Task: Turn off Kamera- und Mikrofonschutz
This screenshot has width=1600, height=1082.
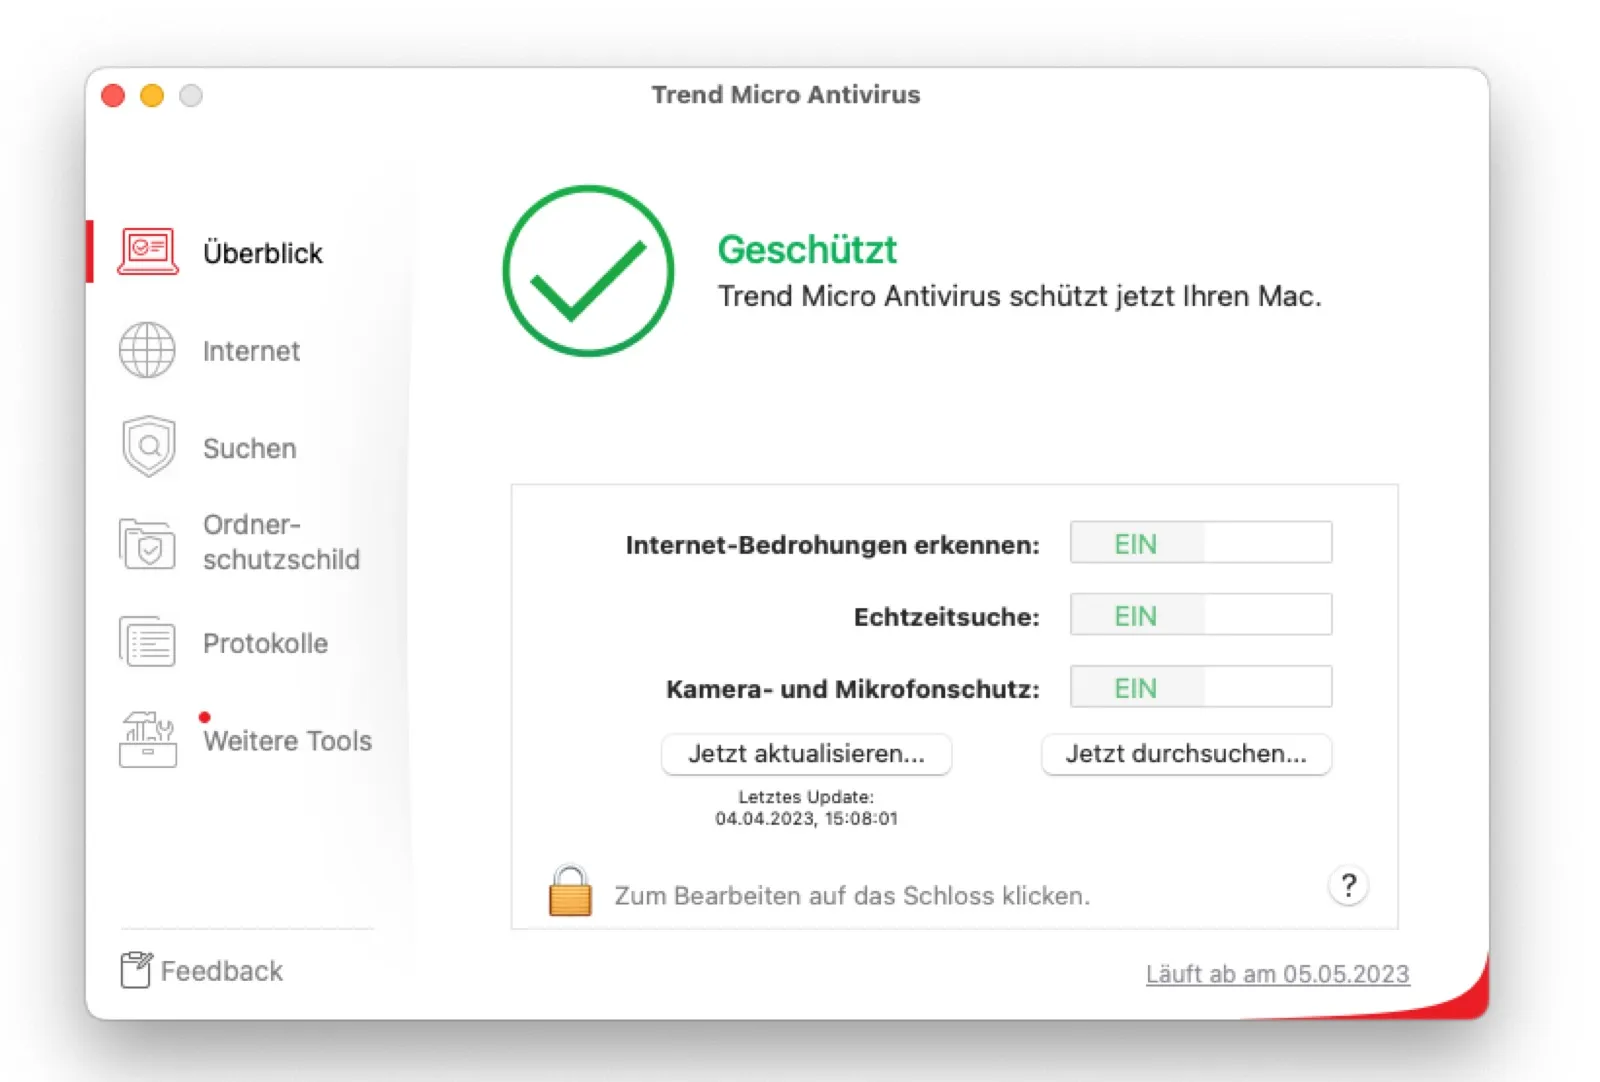Action: click(x=1199, y=687)
